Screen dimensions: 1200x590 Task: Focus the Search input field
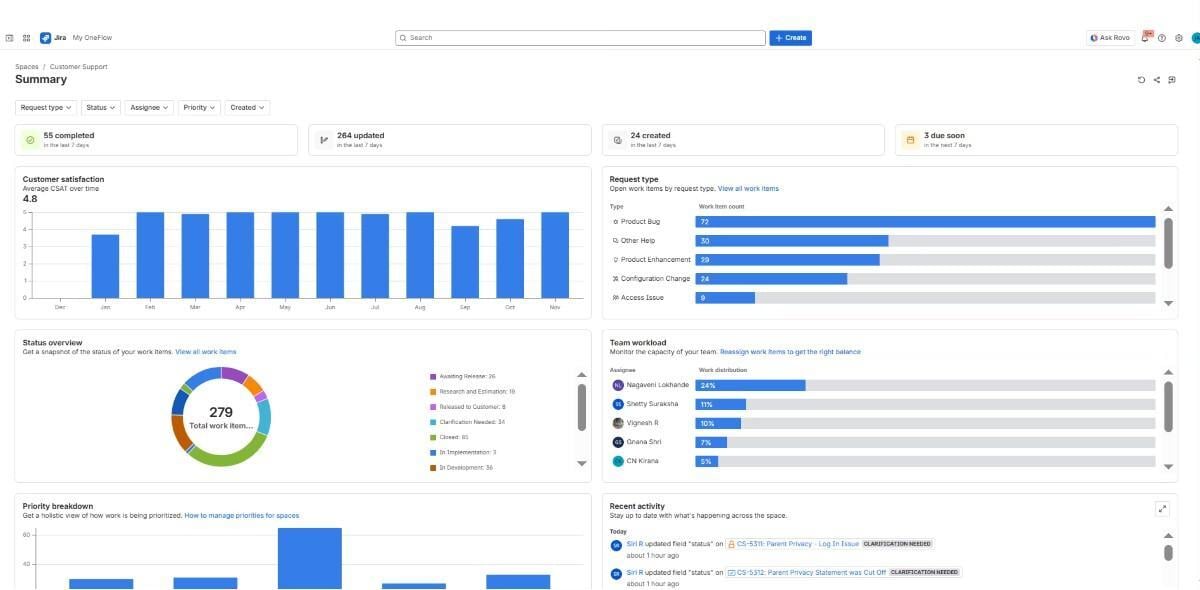point(580,38)
